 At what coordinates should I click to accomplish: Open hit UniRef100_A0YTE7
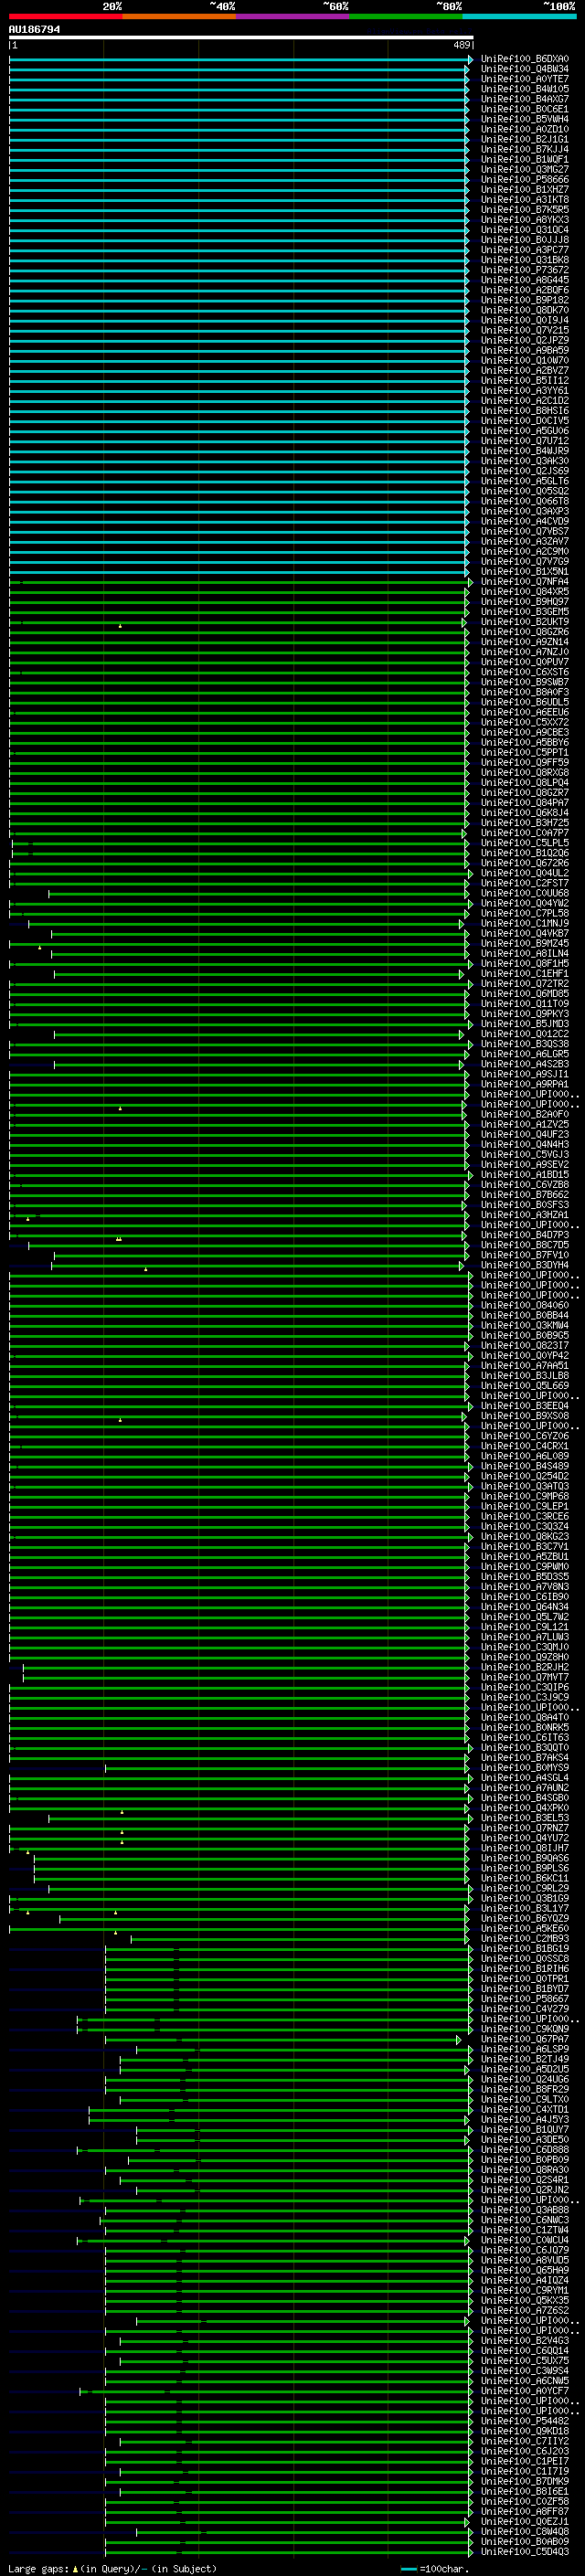(x=525, y=79)
